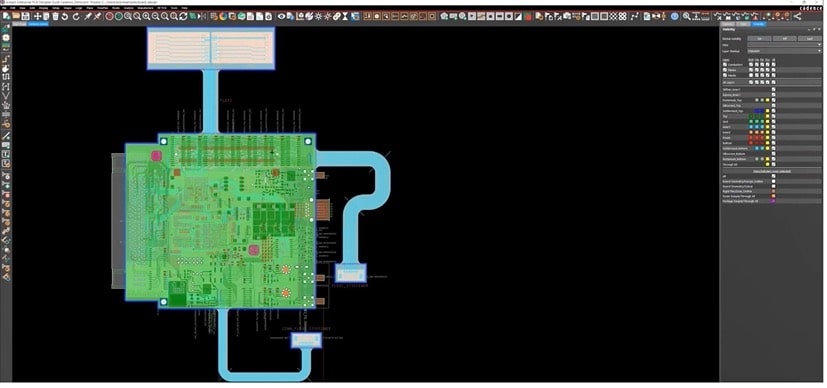The image size is (827, 388).
Task: Open the new file icon
Action: point(6,16)
